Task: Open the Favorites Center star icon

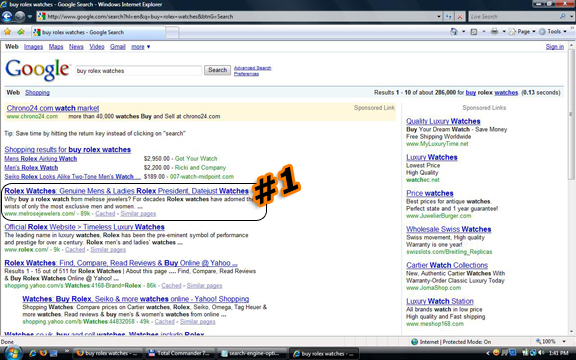Action: 7,32
